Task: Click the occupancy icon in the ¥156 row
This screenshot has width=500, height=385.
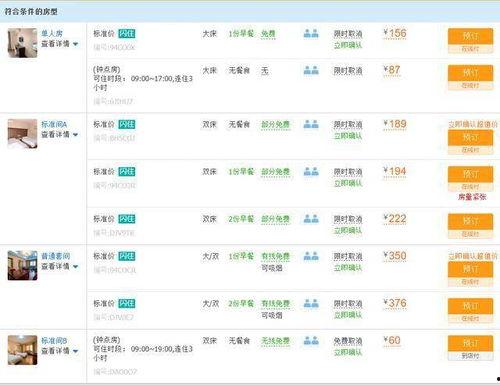Action: (x=311, y=33)
